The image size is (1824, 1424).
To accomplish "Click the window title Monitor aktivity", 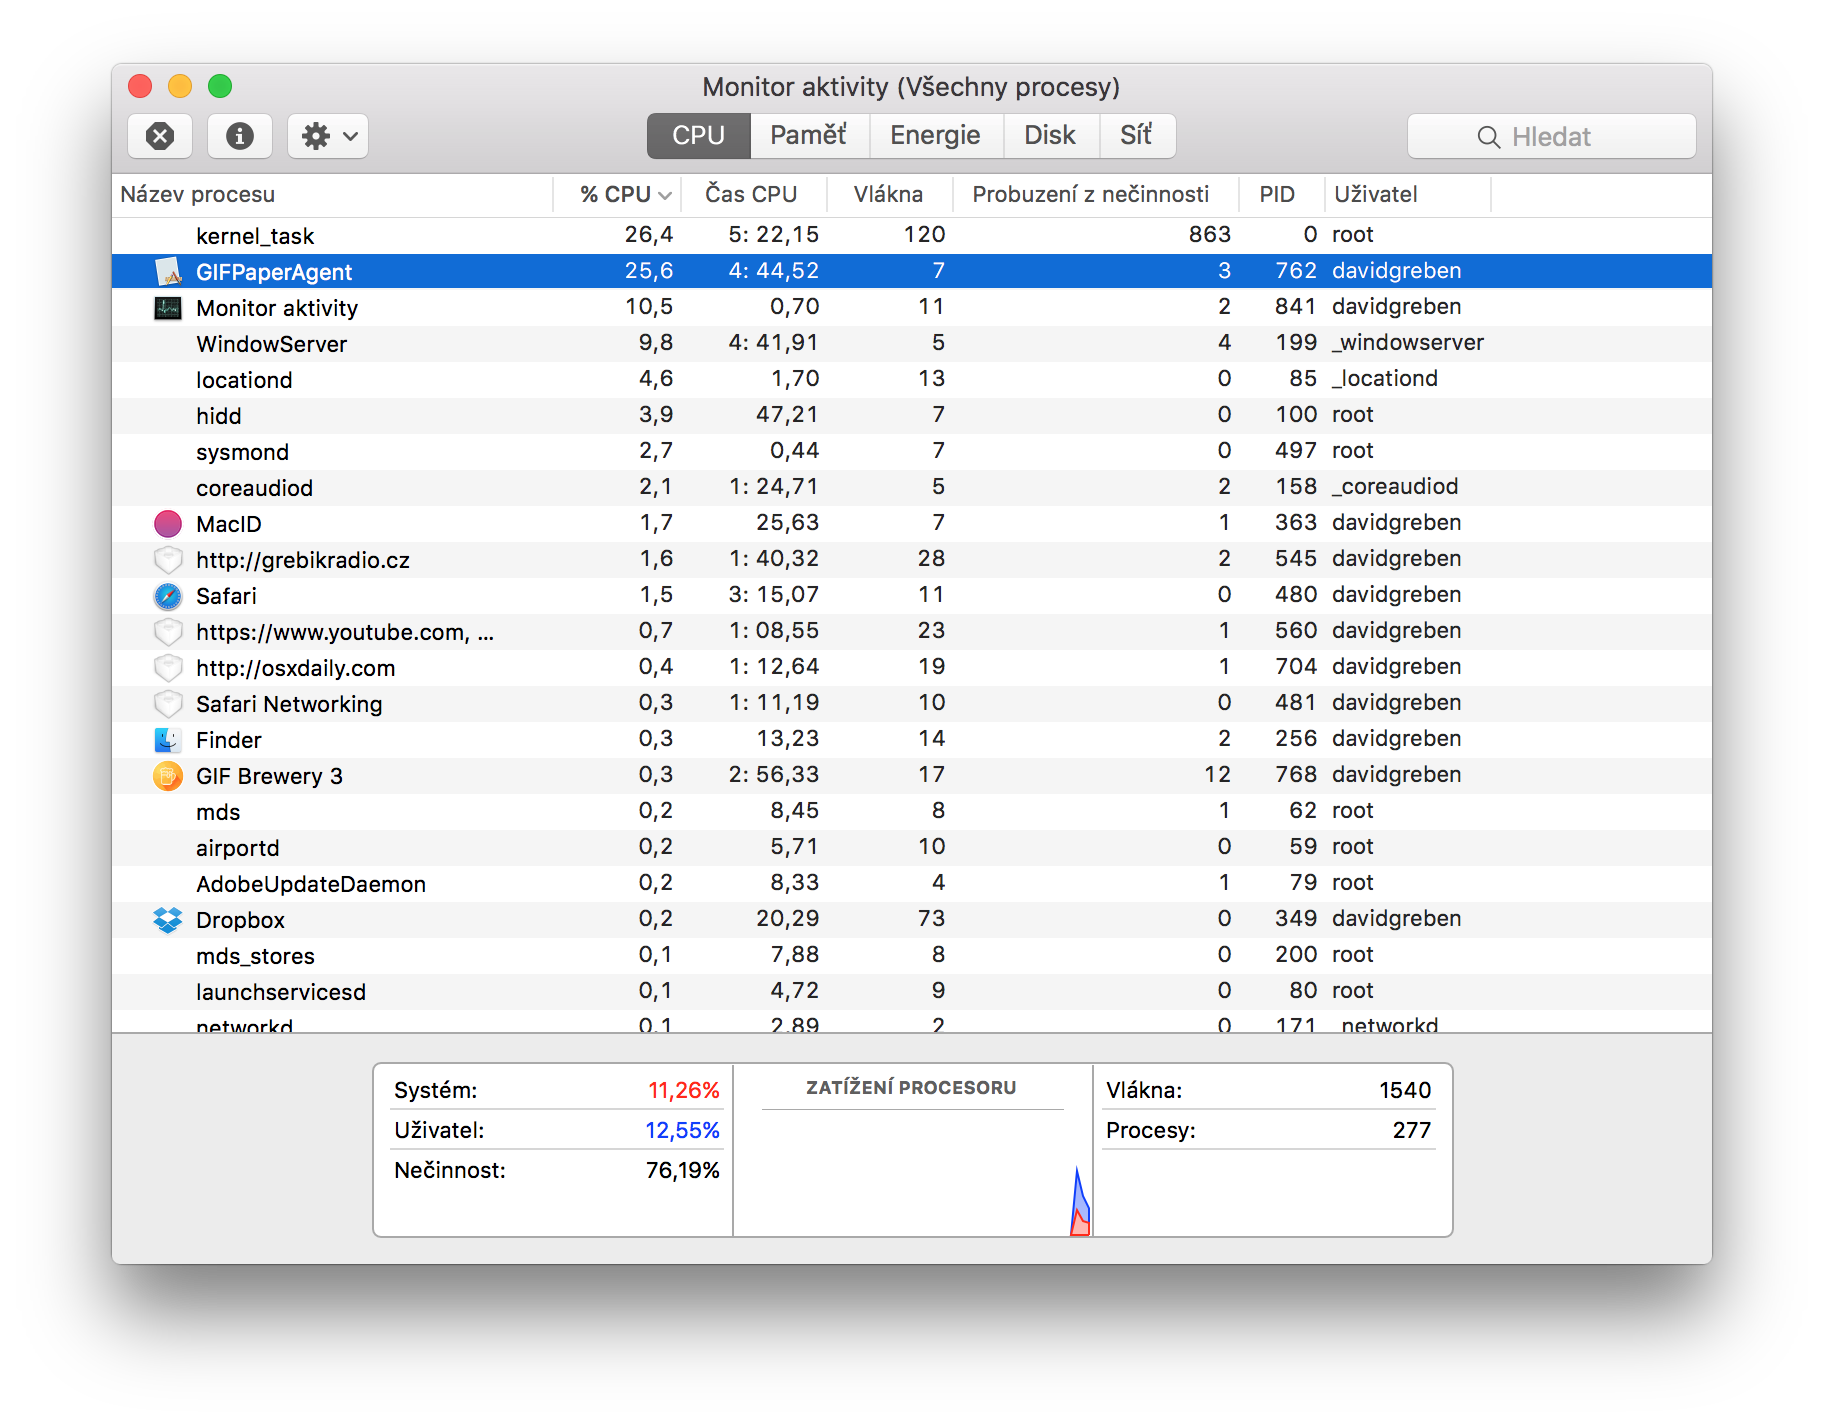I will click(911, 87).
